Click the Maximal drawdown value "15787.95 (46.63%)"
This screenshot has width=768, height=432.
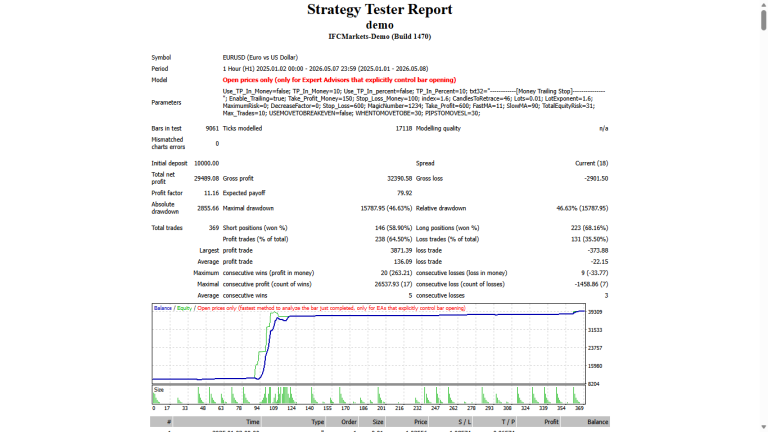pyautogui.click(x=386, y=209)
